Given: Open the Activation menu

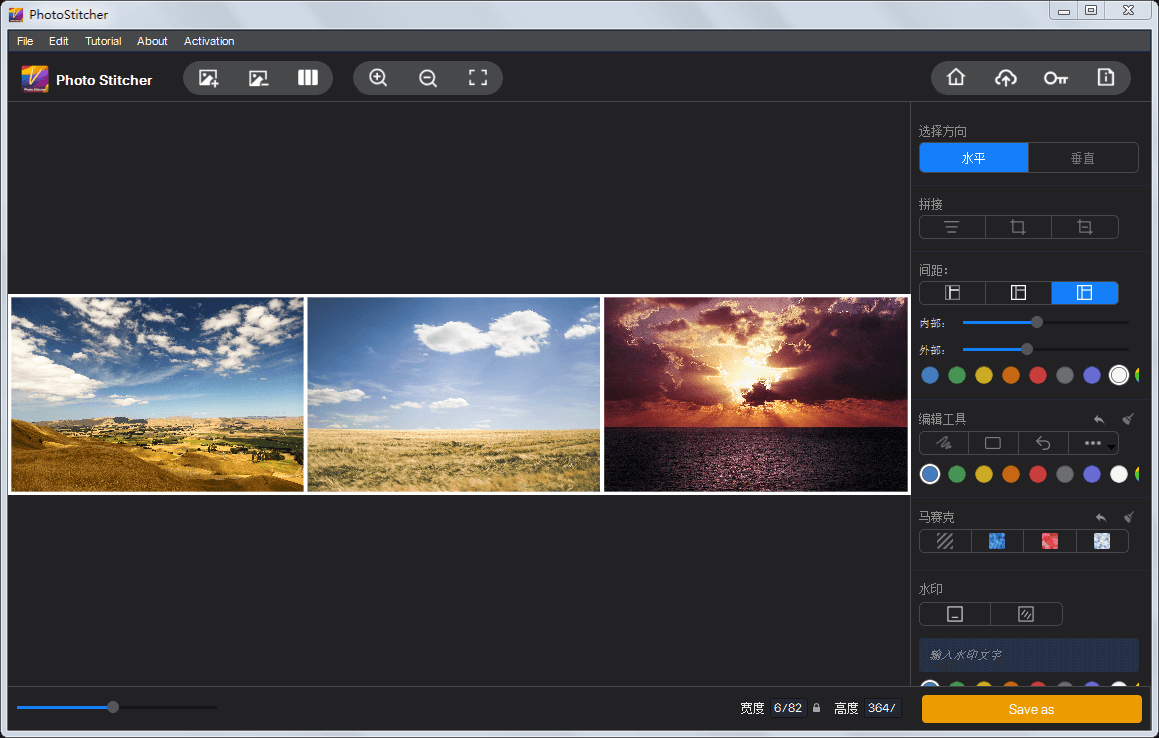Looking at the screenshot, I should tap(209, 41).
